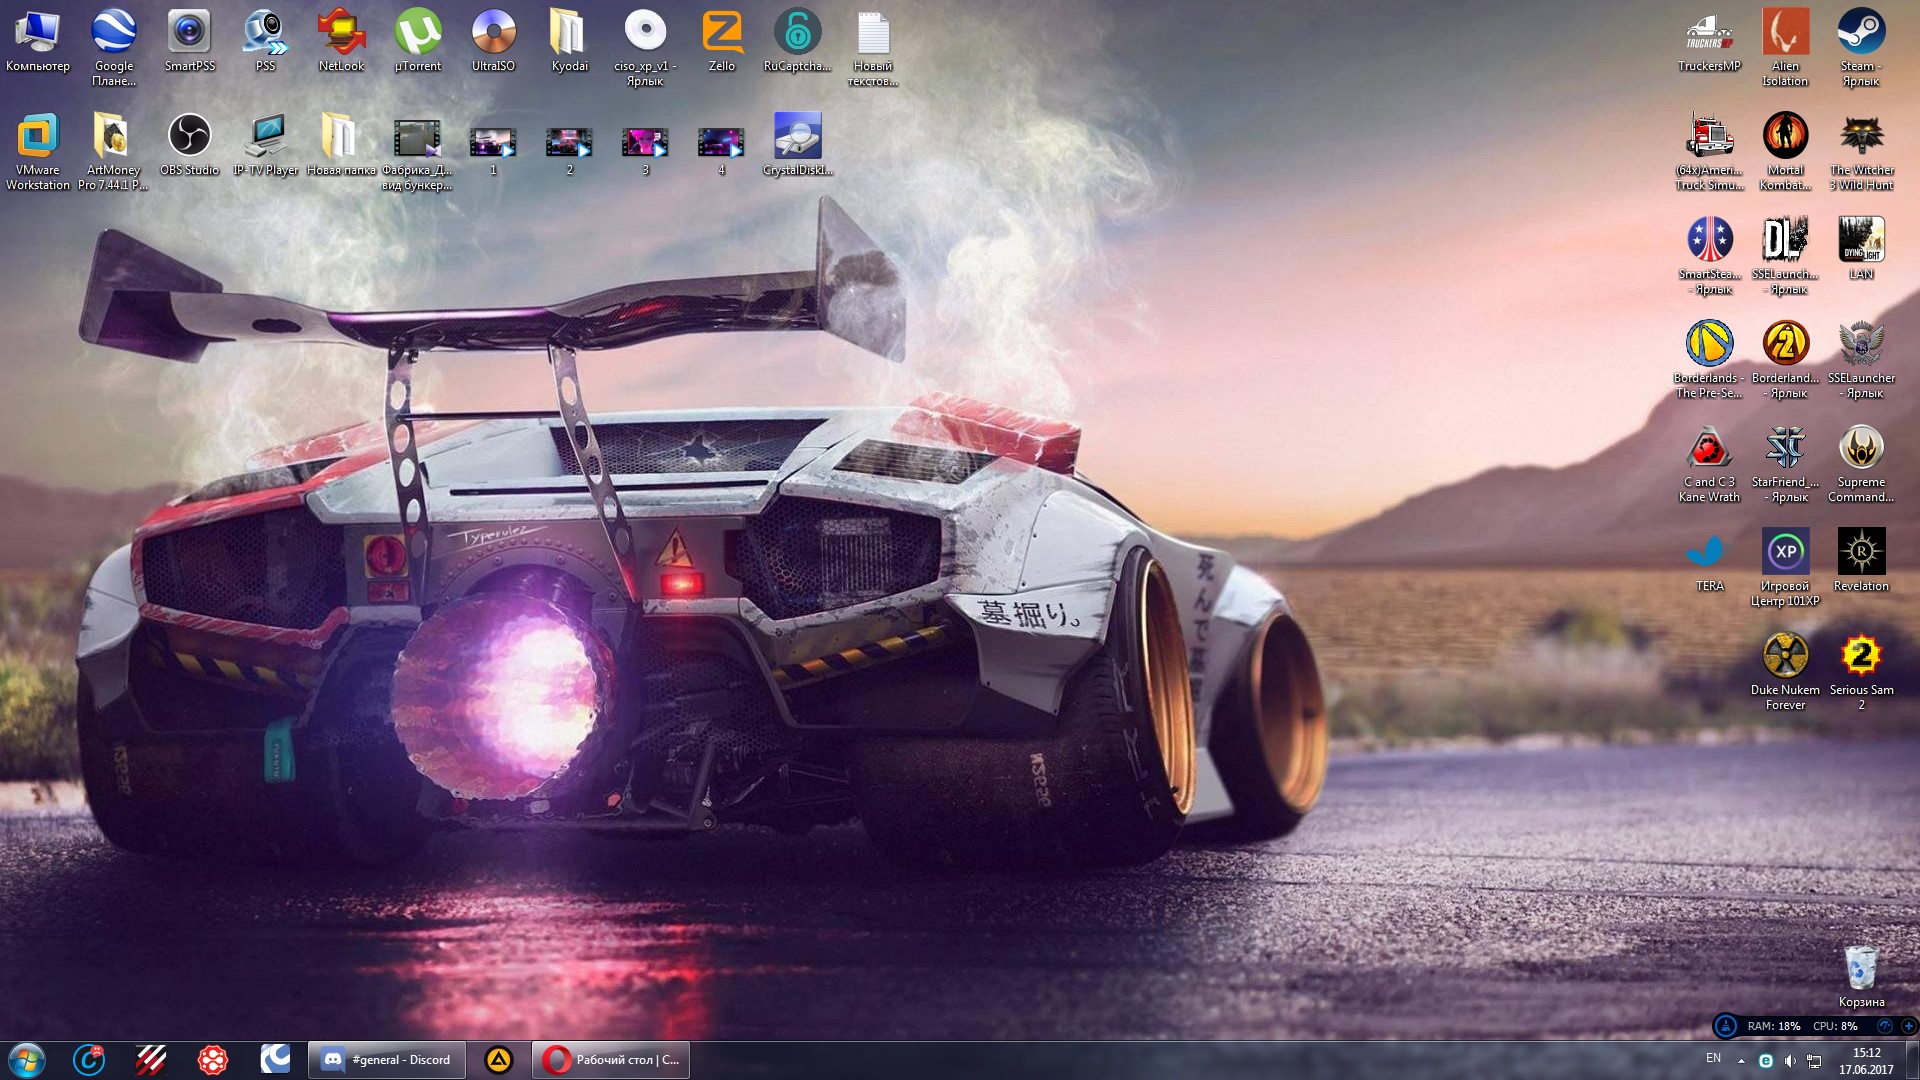Launch Borderlands The Pre-Sequel
The image size is (1920, 1080).
point(1709,358)
